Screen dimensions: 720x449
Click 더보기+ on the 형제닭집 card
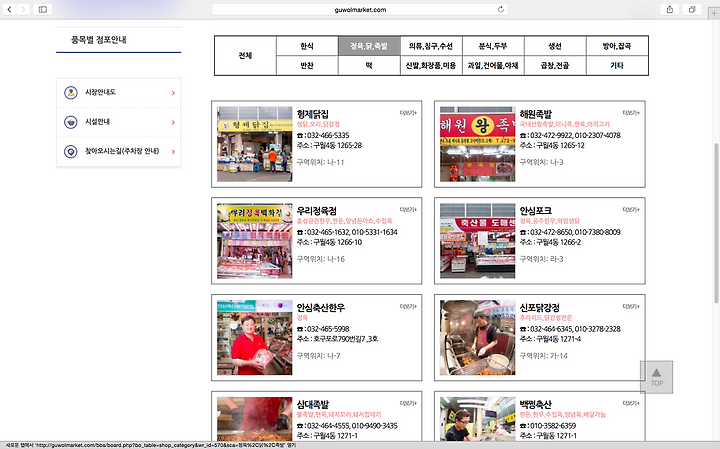click(x=408, y=112)
